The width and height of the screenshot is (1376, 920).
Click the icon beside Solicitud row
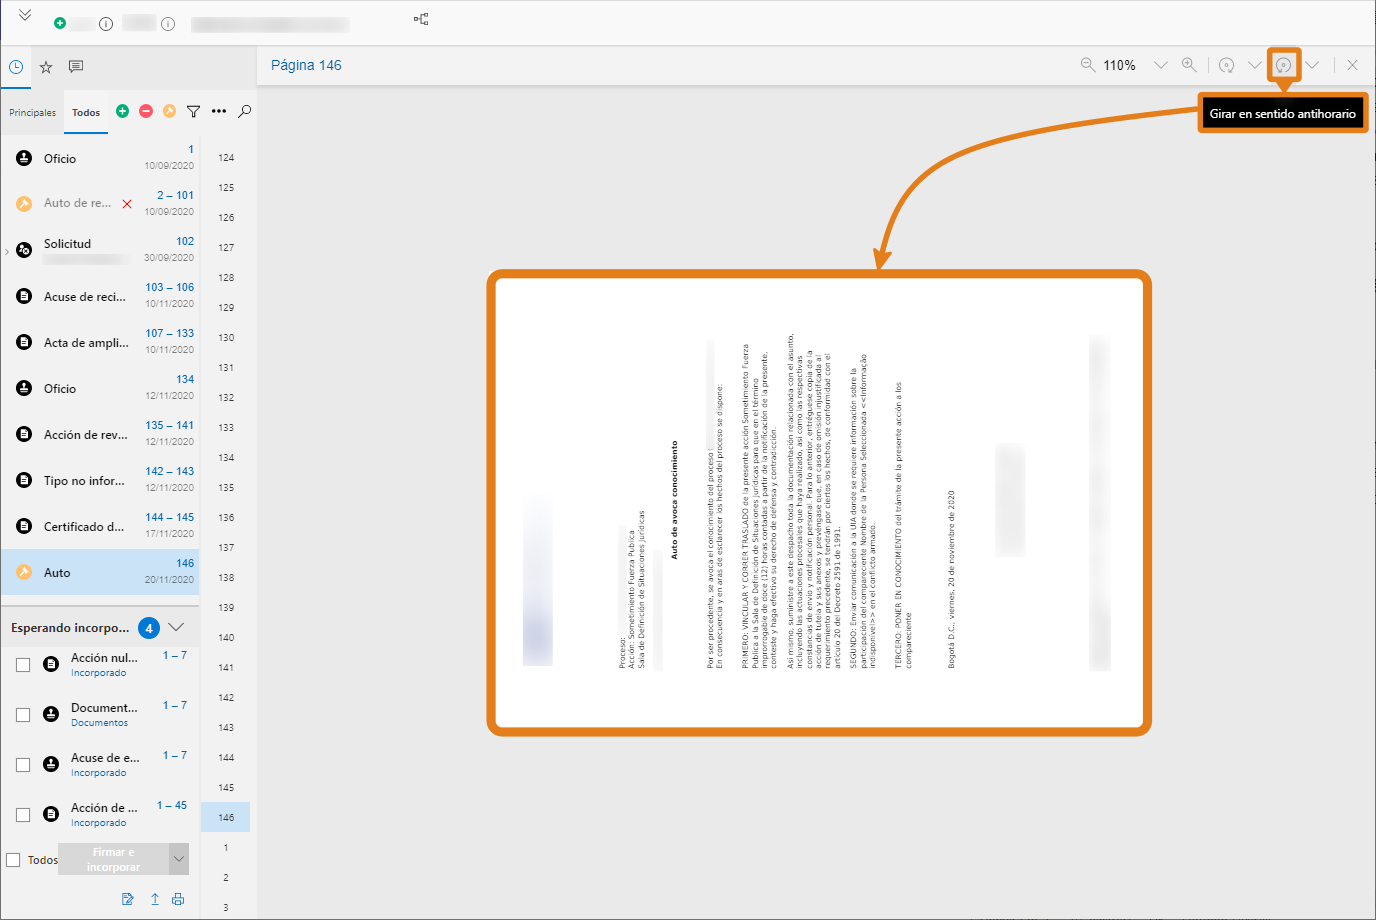pos(24,250)
